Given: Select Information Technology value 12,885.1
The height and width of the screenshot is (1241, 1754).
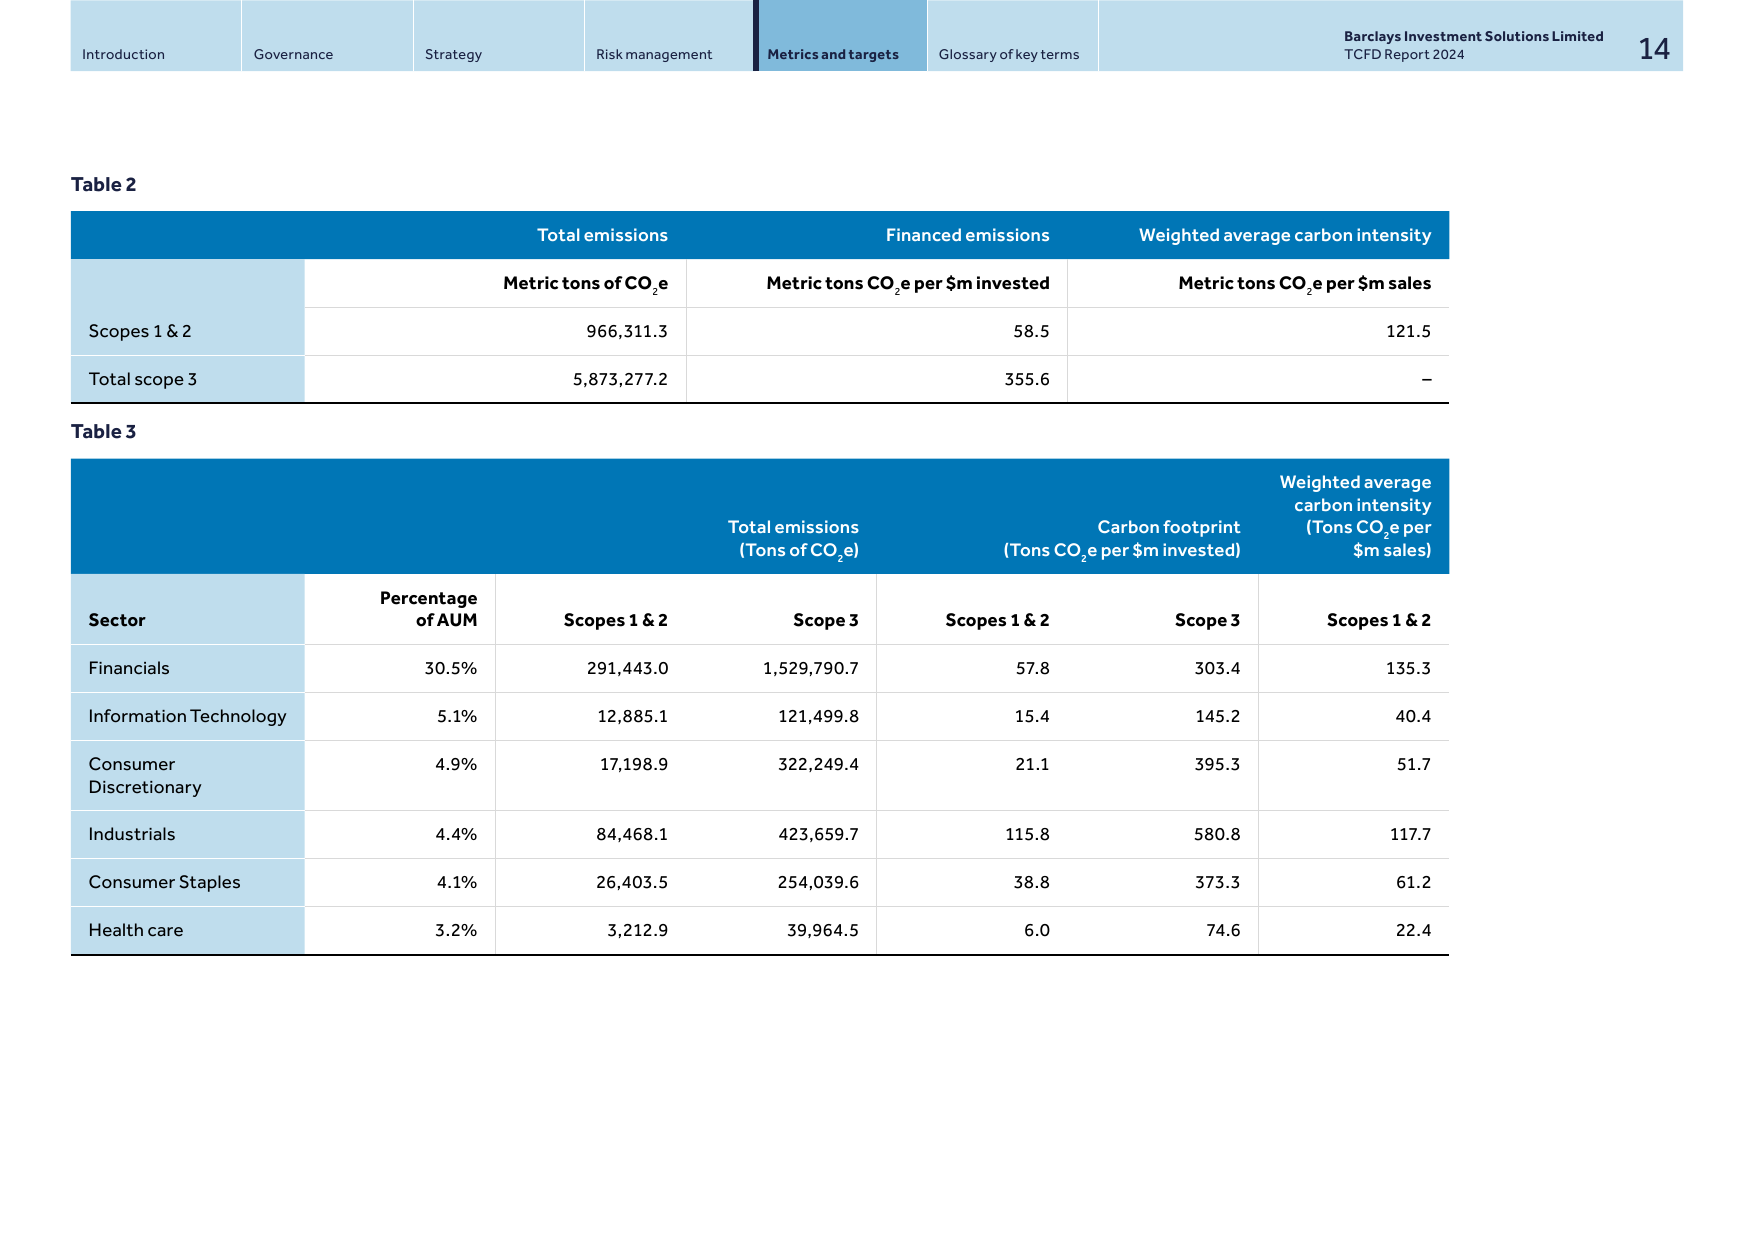Looking at the screenshot, I should click(x=633, y=716).
